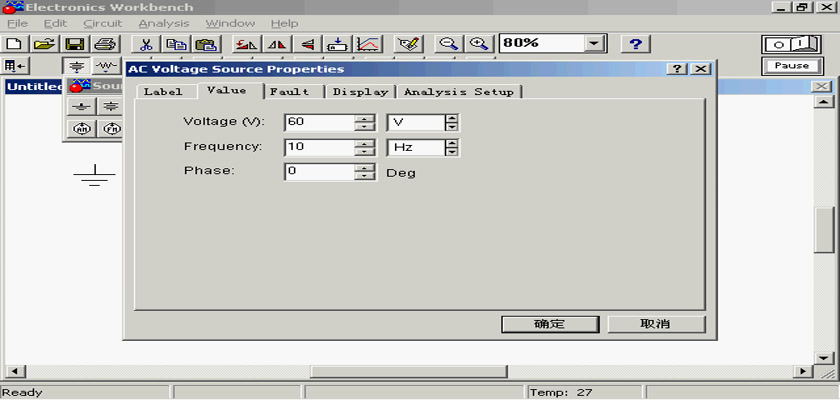This screenshot has width=840, height=400.
Task: Flip the simulation power switch
Action: 791,44
